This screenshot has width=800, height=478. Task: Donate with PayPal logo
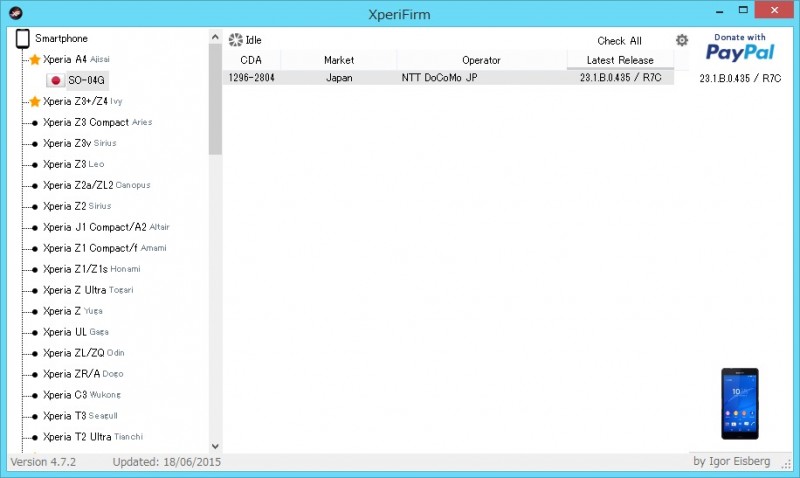pyautogui.click(x=740, y=47)
